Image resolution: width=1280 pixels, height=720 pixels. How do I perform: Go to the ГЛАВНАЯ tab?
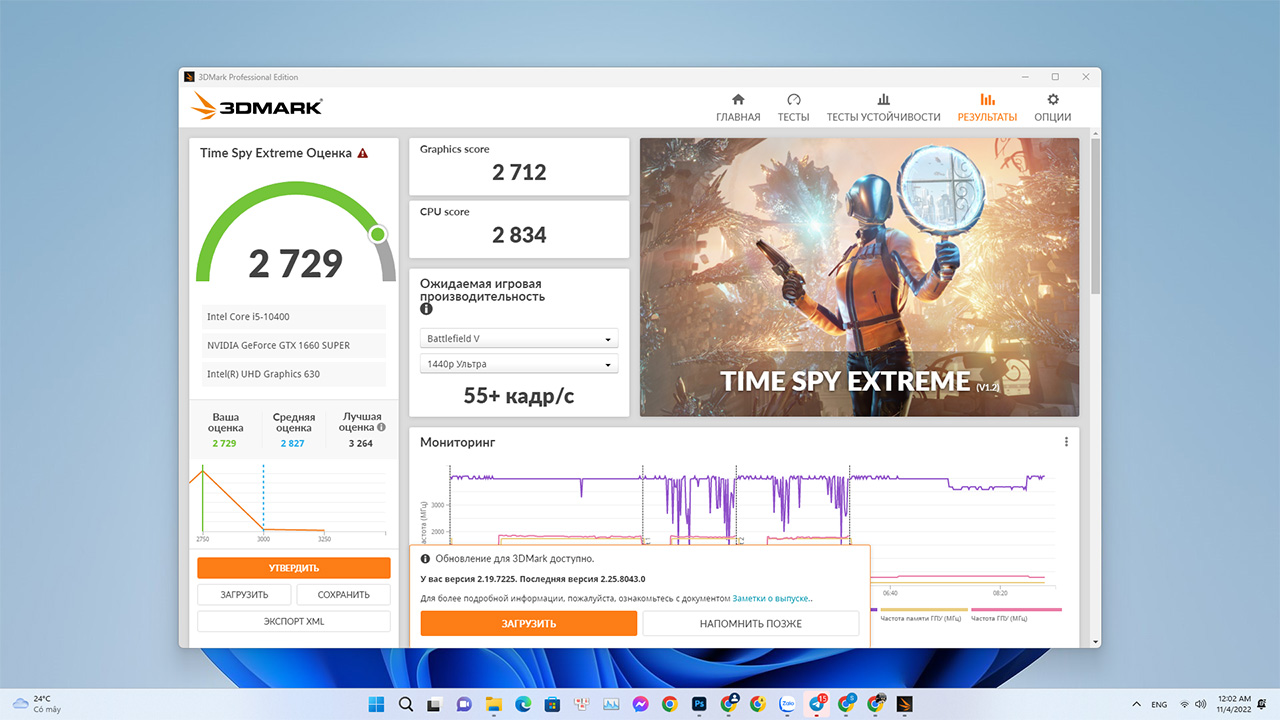click(738, 108)
